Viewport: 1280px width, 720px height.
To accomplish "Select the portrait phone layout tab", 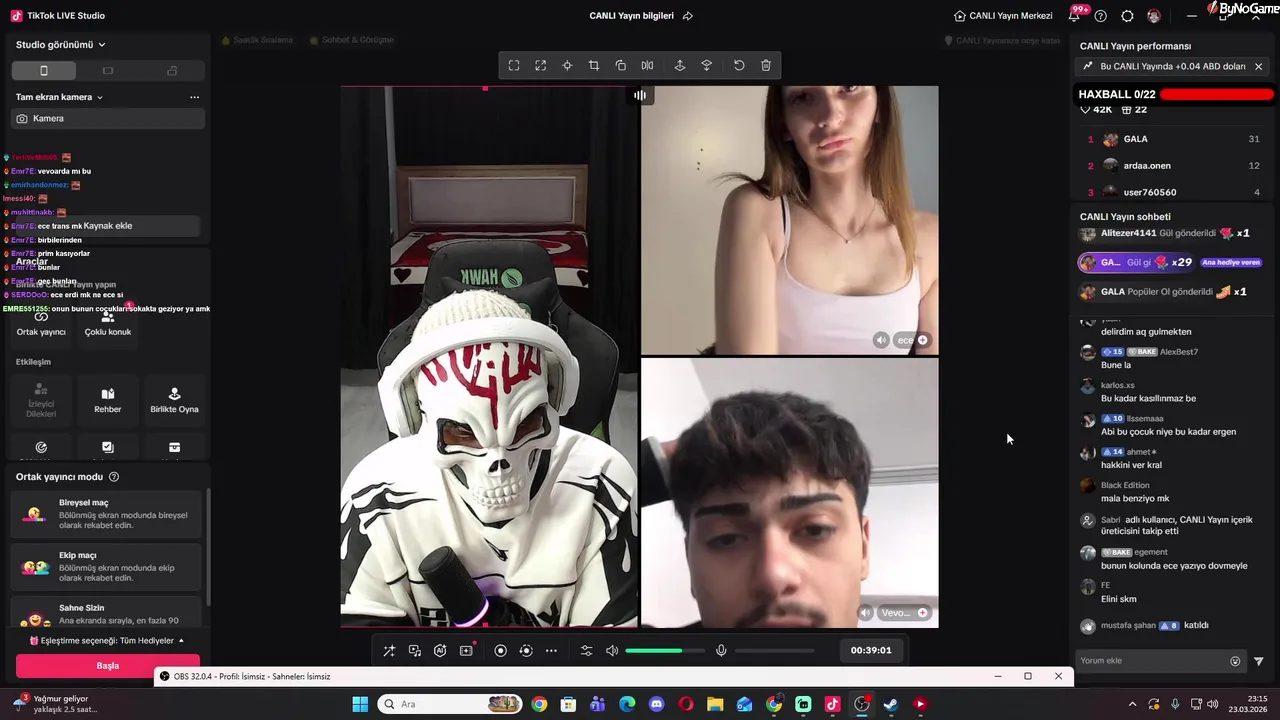I will 44,71.
